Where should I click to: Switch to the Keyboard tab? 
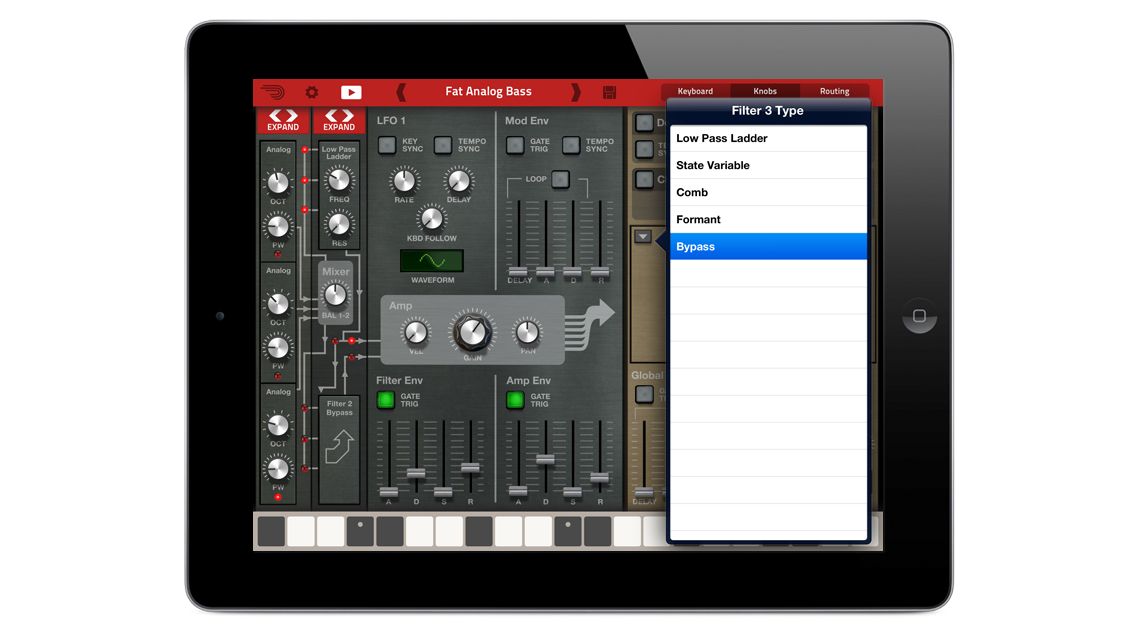pyautogui.click(x=694, y=90)
